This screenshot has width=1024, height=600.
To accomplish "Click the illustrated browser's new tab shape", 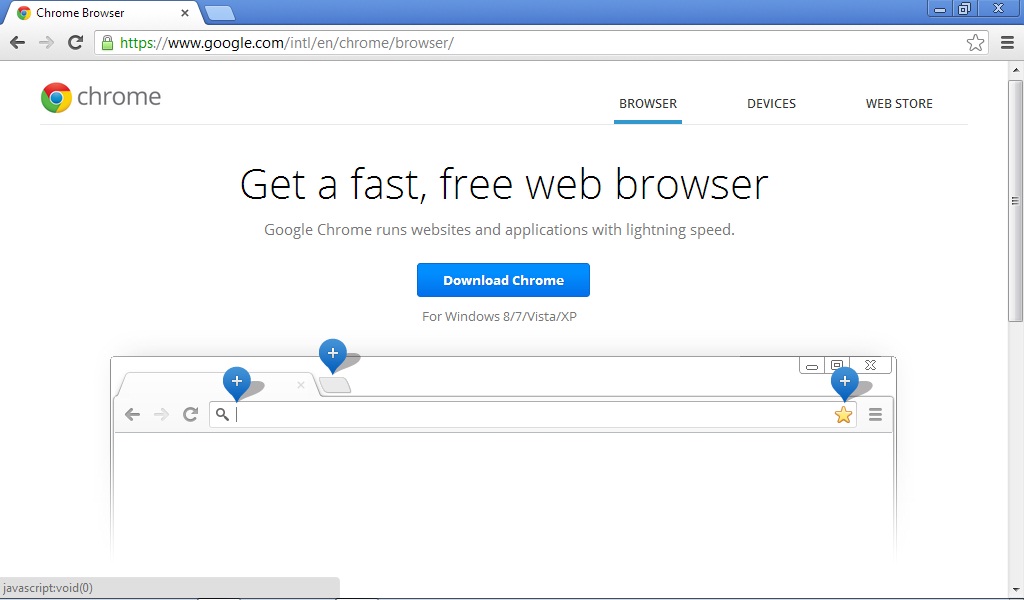I will pos(335,385).
